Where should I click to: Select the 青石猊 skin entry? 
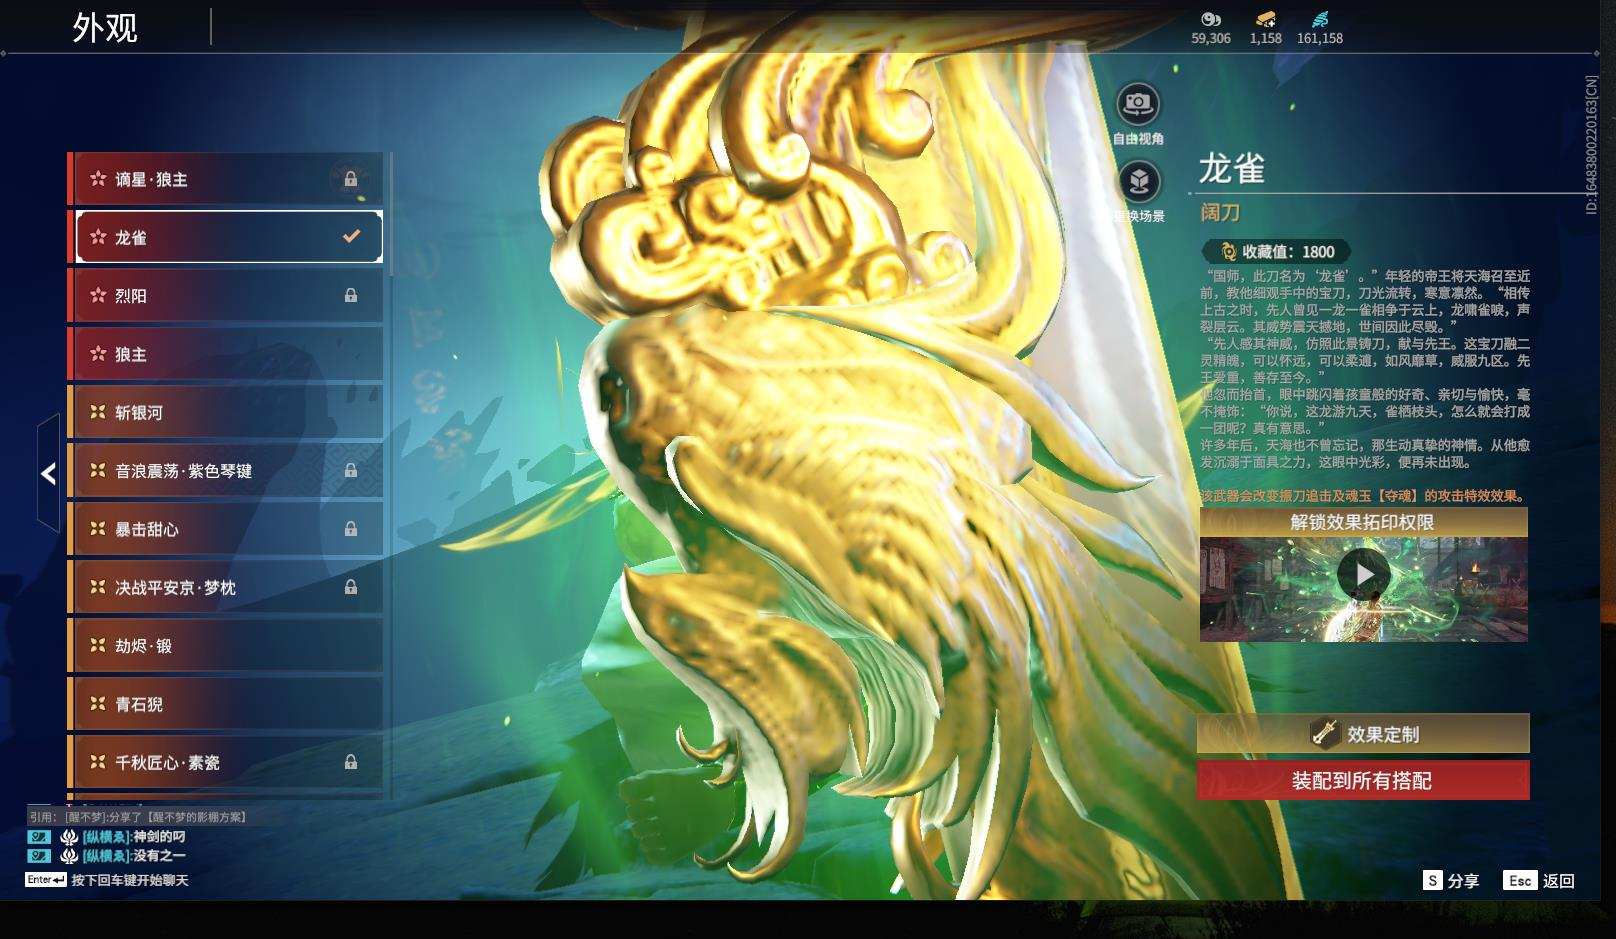(225, 704)
